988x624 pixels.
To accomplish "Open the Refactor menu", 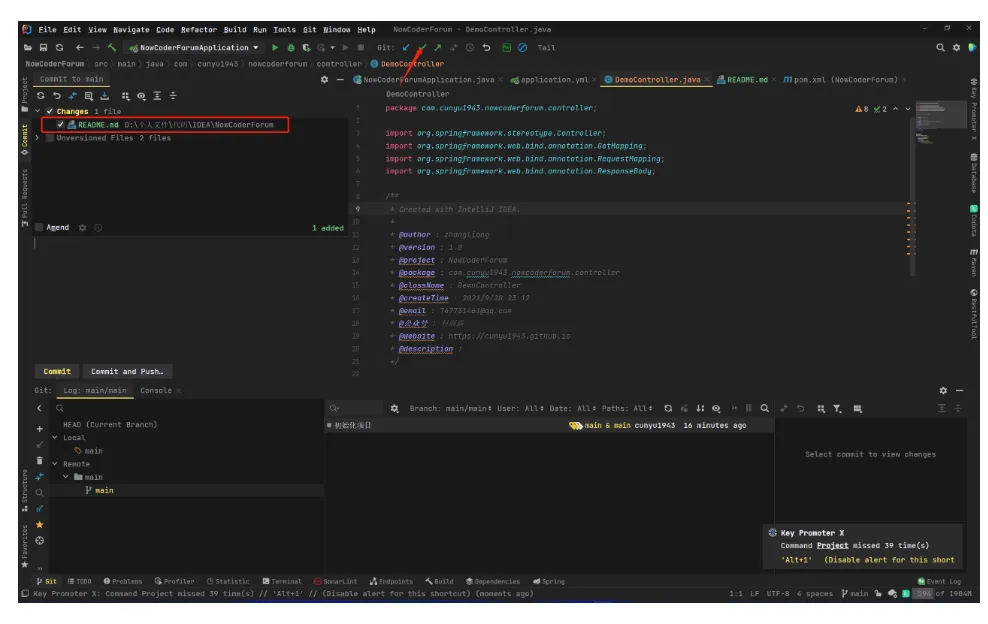I will (198, 30).
